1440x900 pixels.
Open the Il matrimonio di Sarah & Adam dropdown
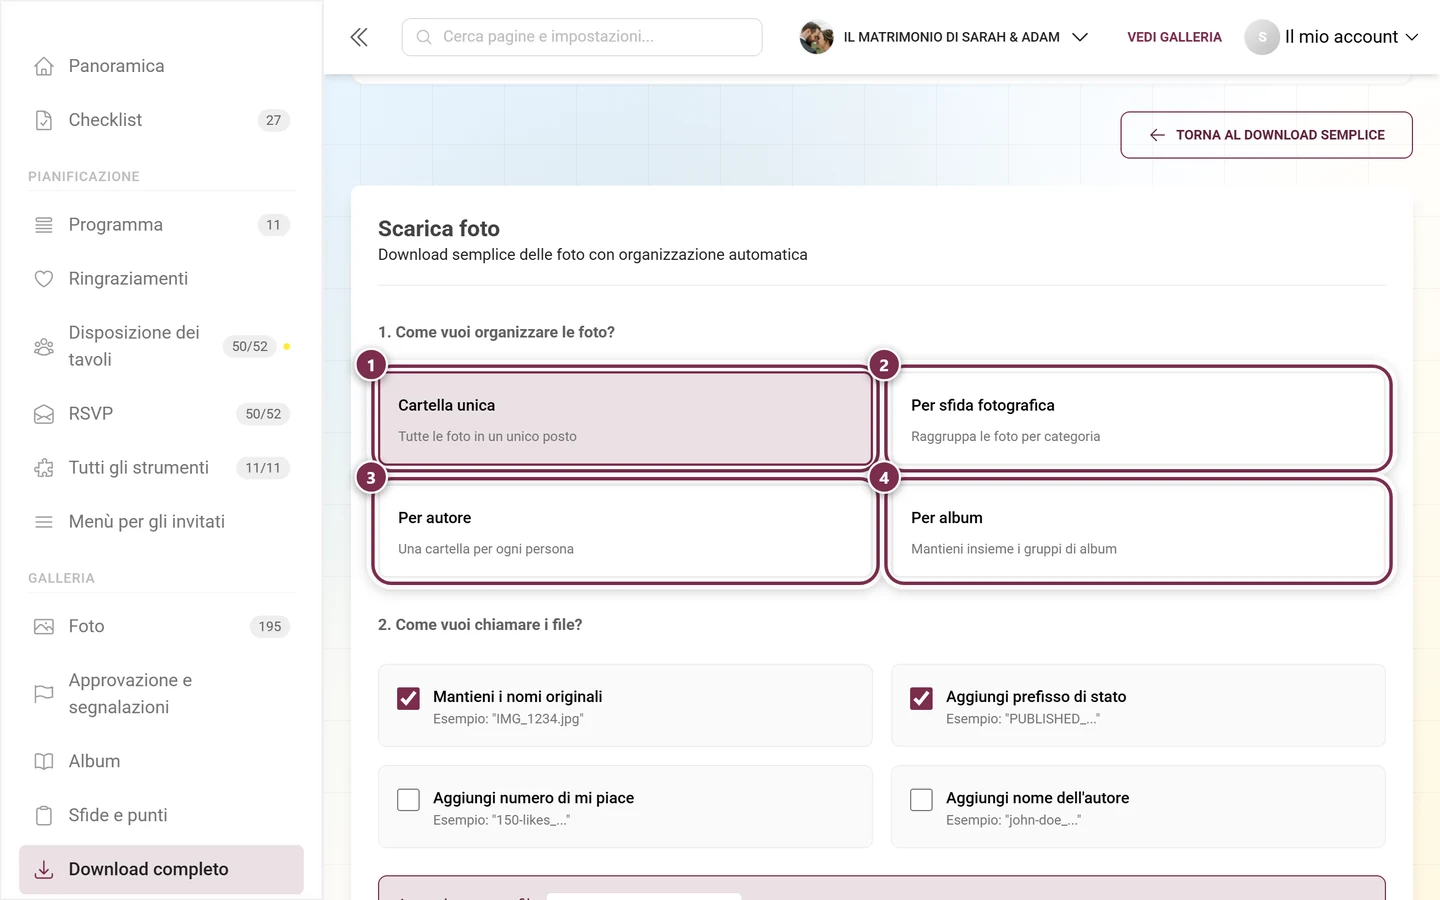point(944,37)
